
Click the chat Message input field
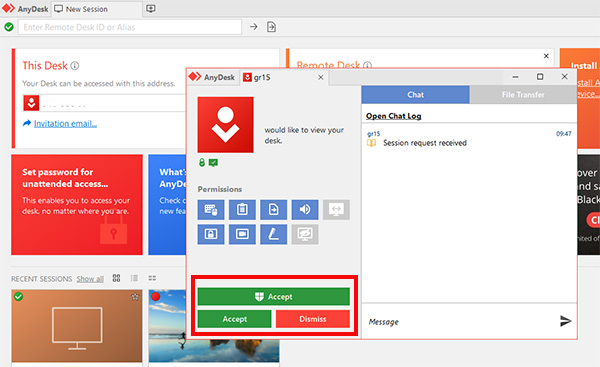[x=459, y=321]
